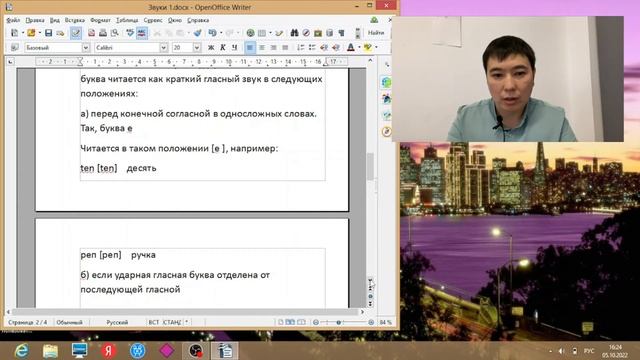Click the Navigator compass icon
This screenshot has width=640, height=360.
306,33
